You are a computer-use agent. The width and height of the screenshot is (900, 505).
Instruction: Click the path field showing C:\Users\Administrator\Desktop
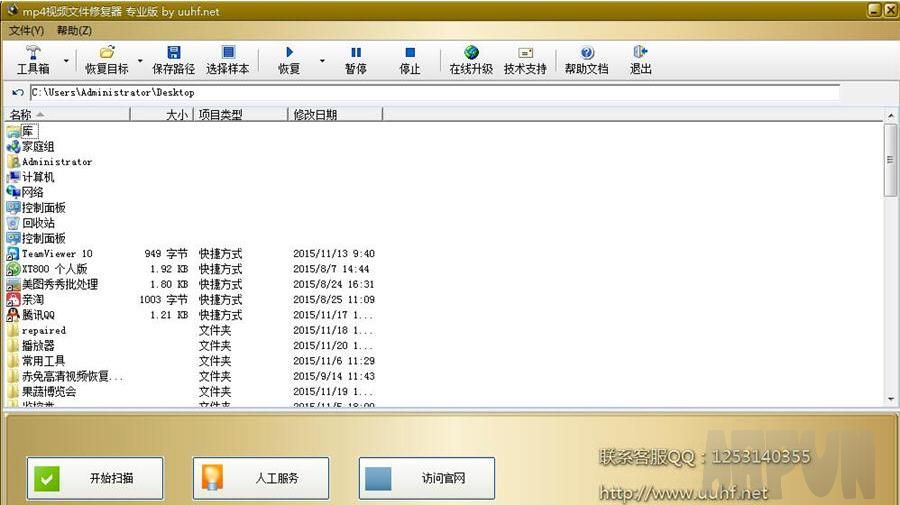pos(435,92)
